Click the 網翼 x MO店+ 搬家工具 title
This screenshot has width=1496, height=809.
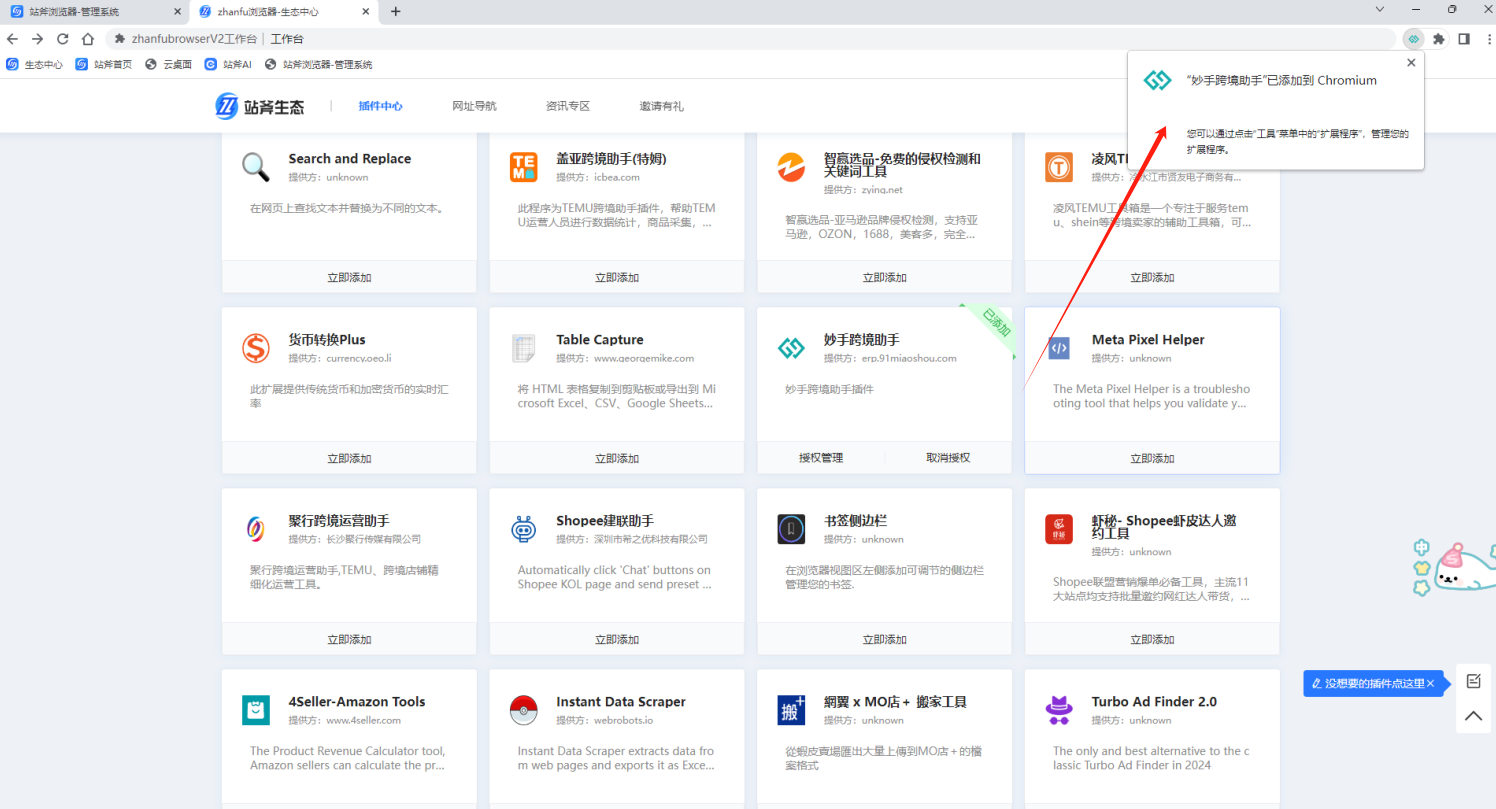[x=895, y=702]
